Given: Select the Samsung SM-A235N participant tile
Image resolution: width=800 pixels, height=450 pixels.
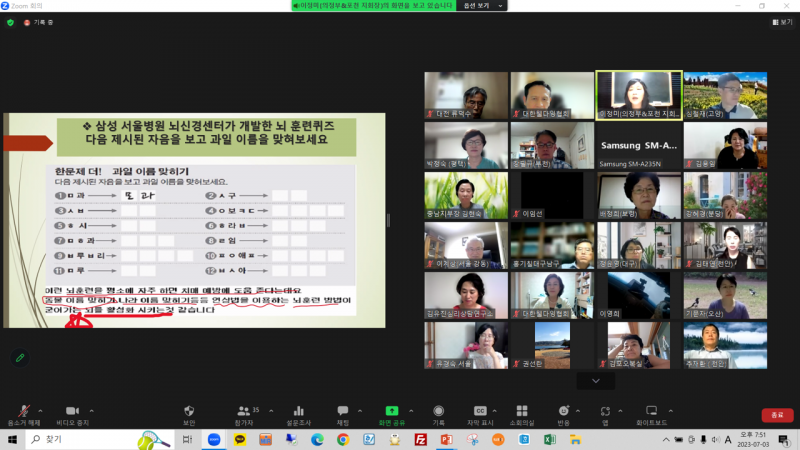Looking at the screenshot, I should [x=638, y=146].
